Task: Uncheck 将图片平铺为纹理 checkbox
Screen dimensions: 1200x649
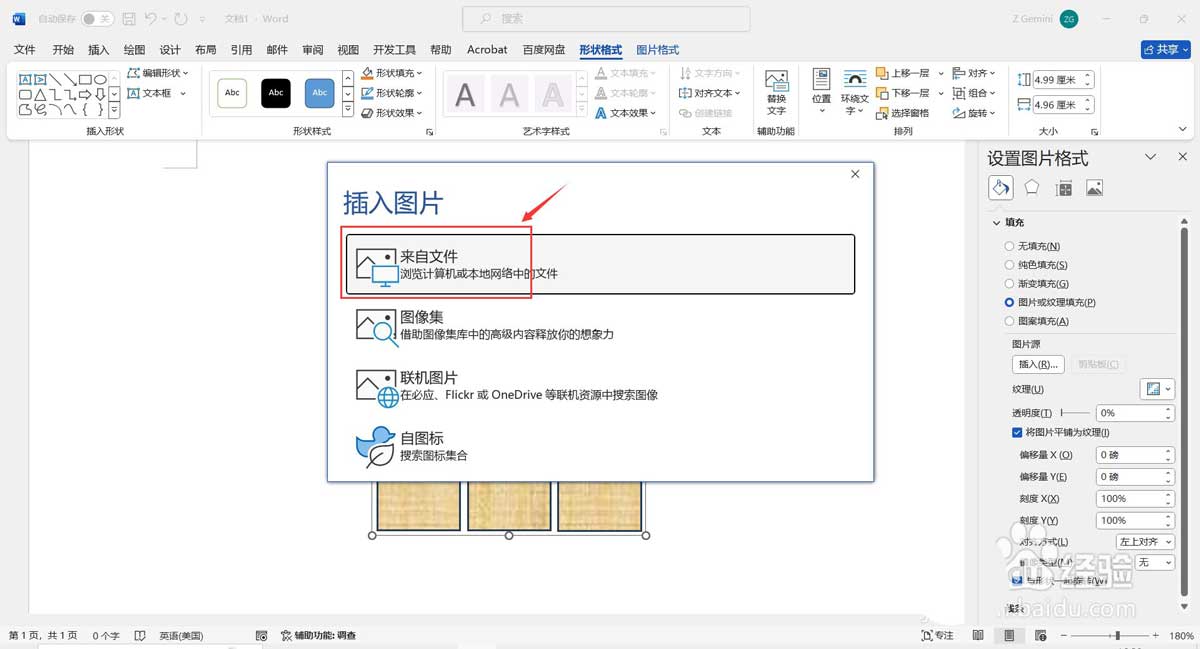Action: tap(1015, 432)
